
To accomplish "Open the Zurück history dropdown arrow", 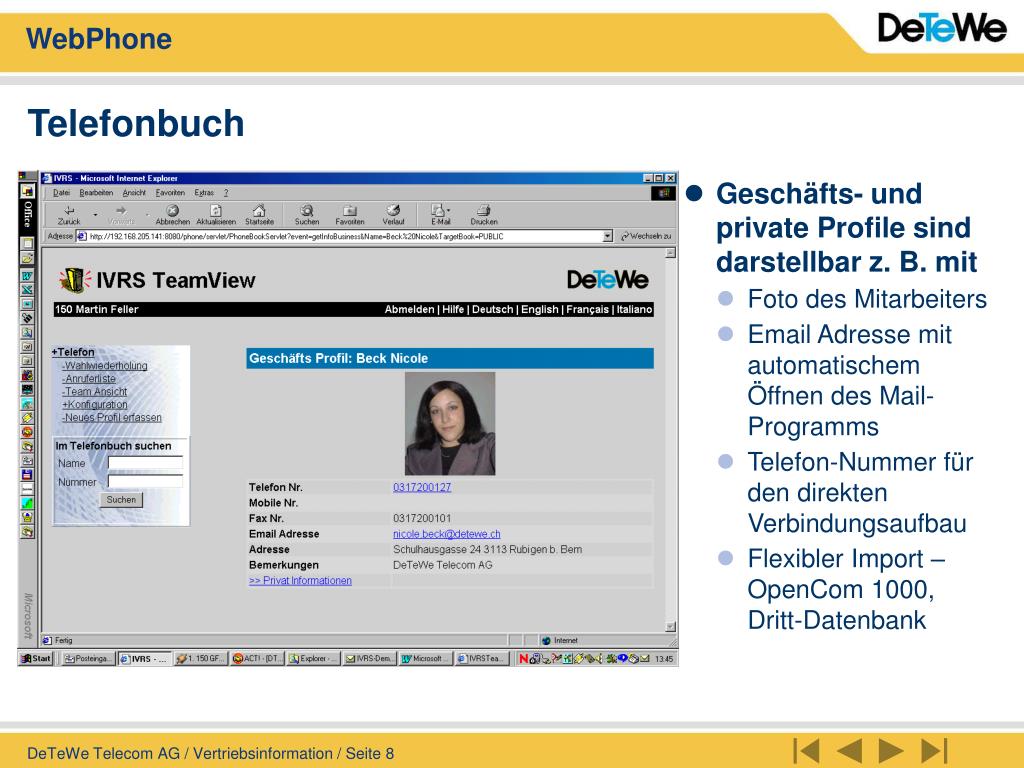I will 95,214.
